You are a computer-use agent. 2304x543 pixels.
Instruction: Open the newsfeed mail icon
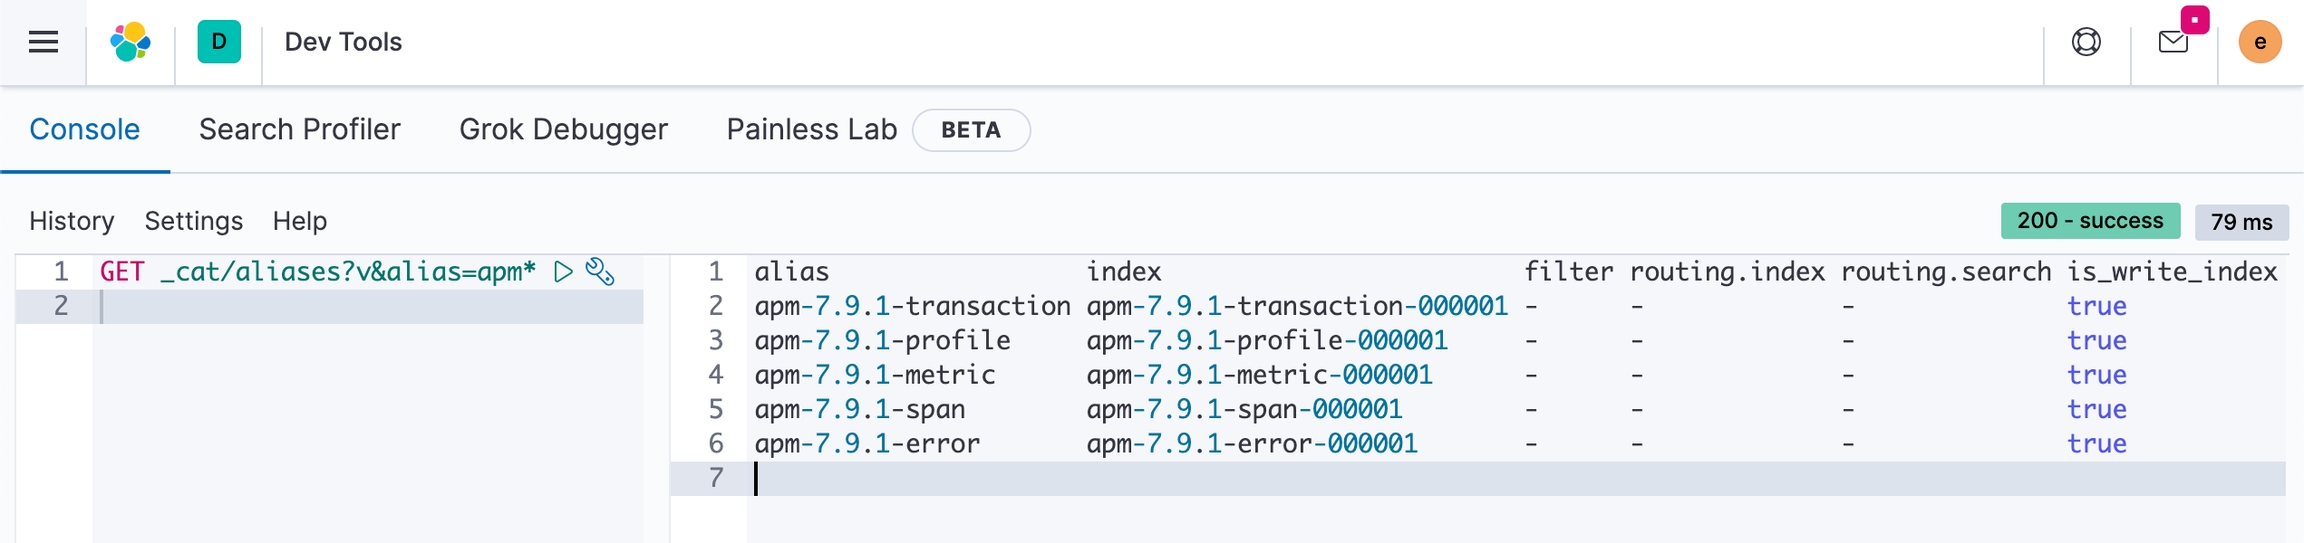click(2173, 42)
